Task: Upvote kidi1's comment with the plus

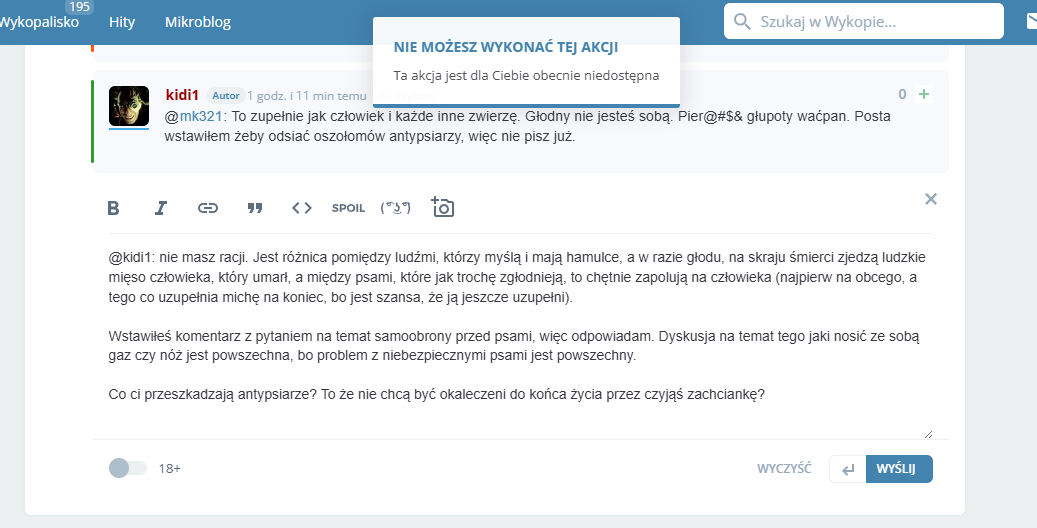Action: [x=924, y=94]
